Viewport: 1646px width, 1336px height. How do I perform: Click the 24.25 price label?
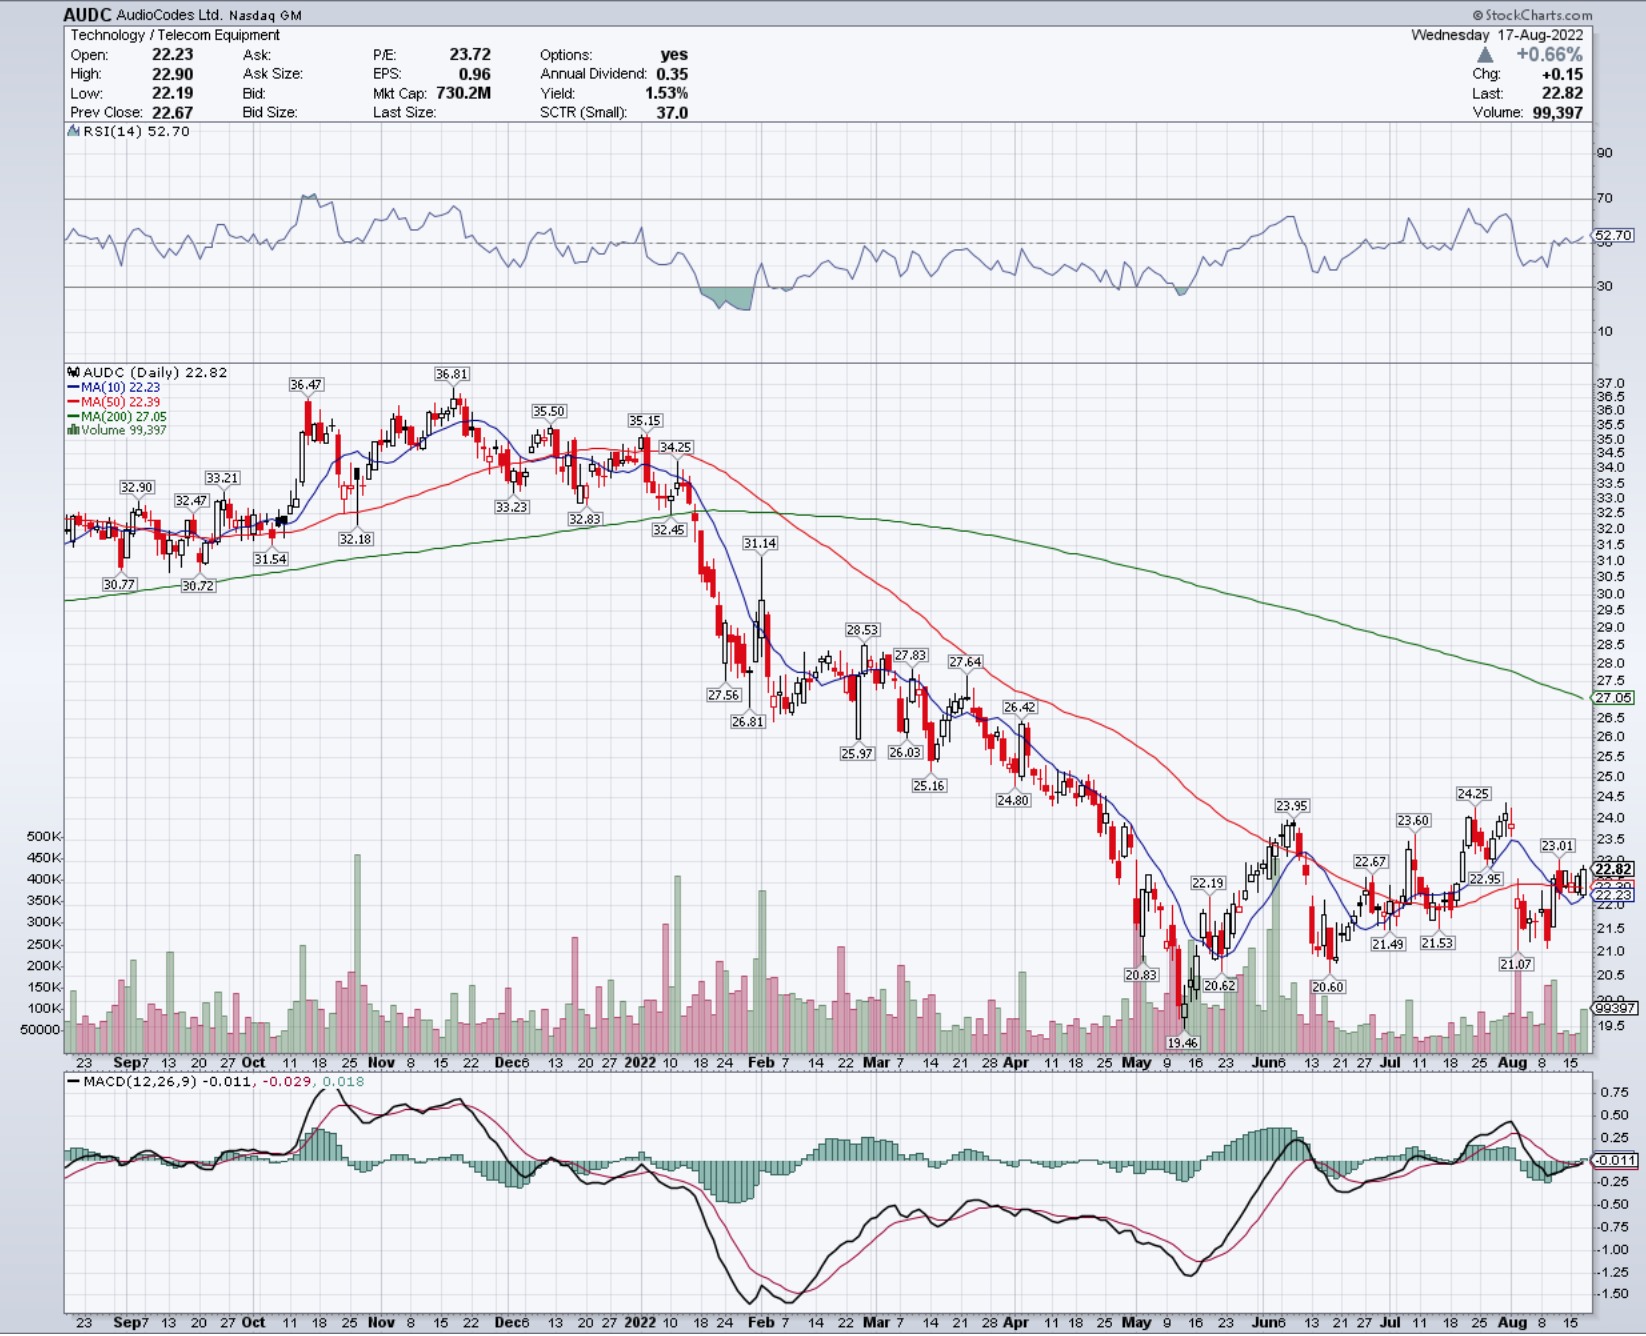1473,794
